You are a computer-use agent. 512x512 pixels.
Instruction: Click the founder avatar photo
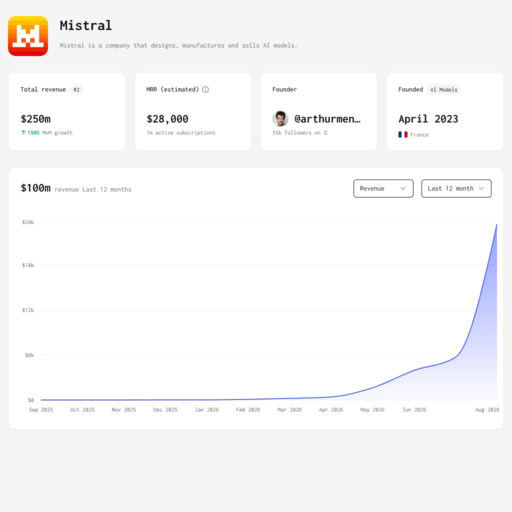pos(280,119)
